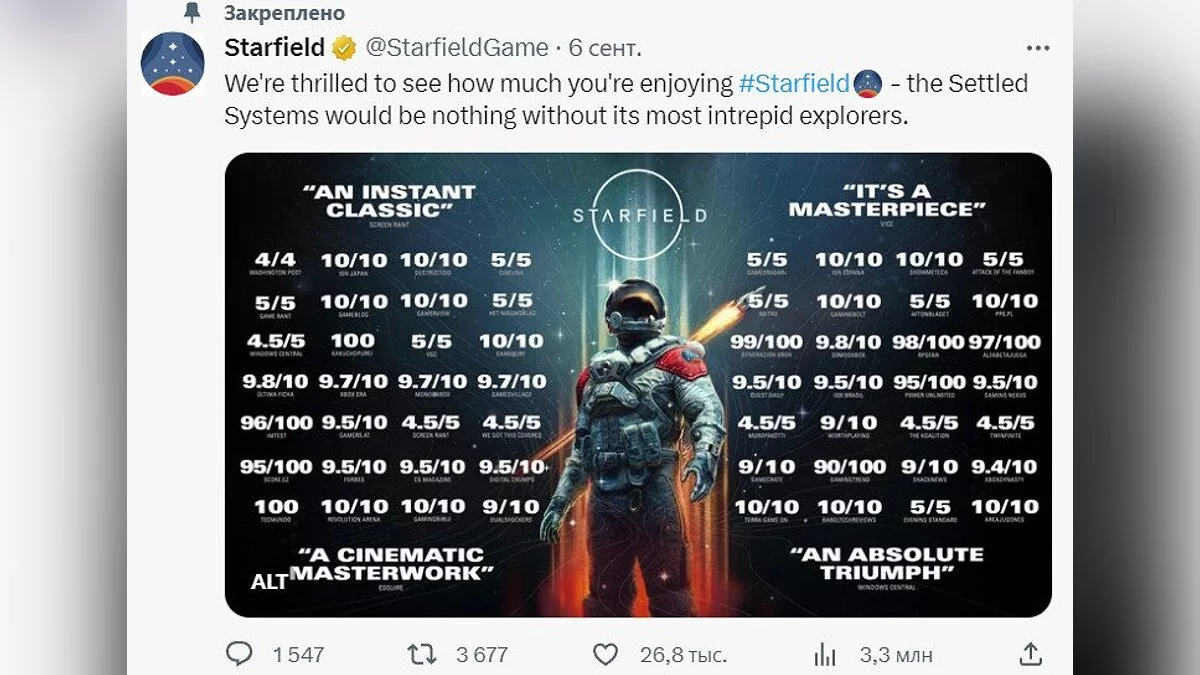The width and height of the screenshot is (1200, 675).
Task: Click the planet emoji after the hashtag
Action: click(868, 83)
